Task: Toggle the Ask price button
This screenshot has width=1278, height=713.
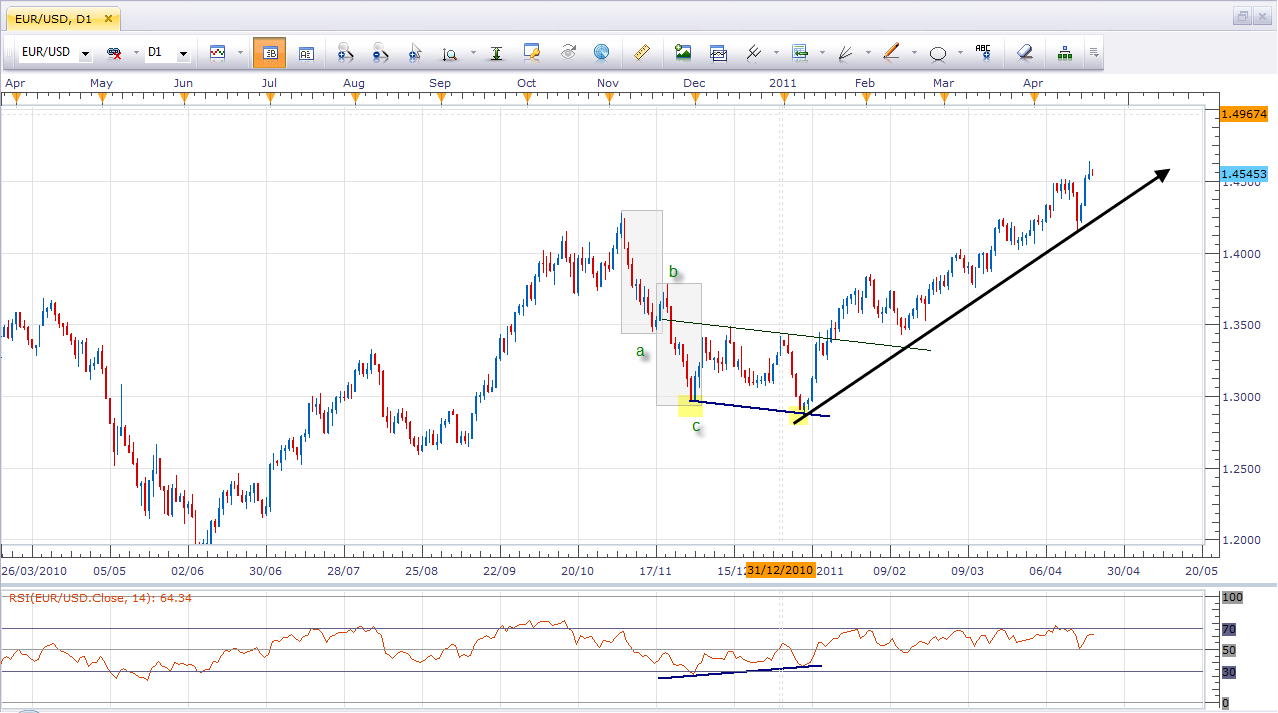Action: pyautogui.click(x=306, y=53)
